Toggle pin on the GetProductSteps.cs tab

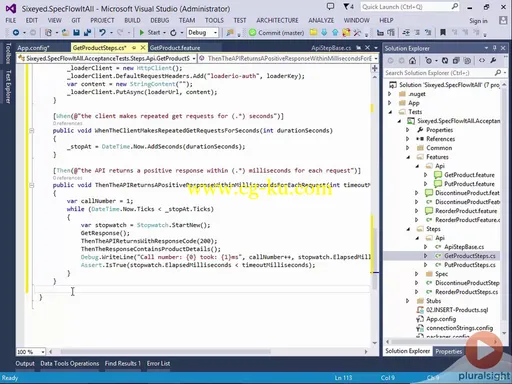pyautogui.click(x=134, y=48)
